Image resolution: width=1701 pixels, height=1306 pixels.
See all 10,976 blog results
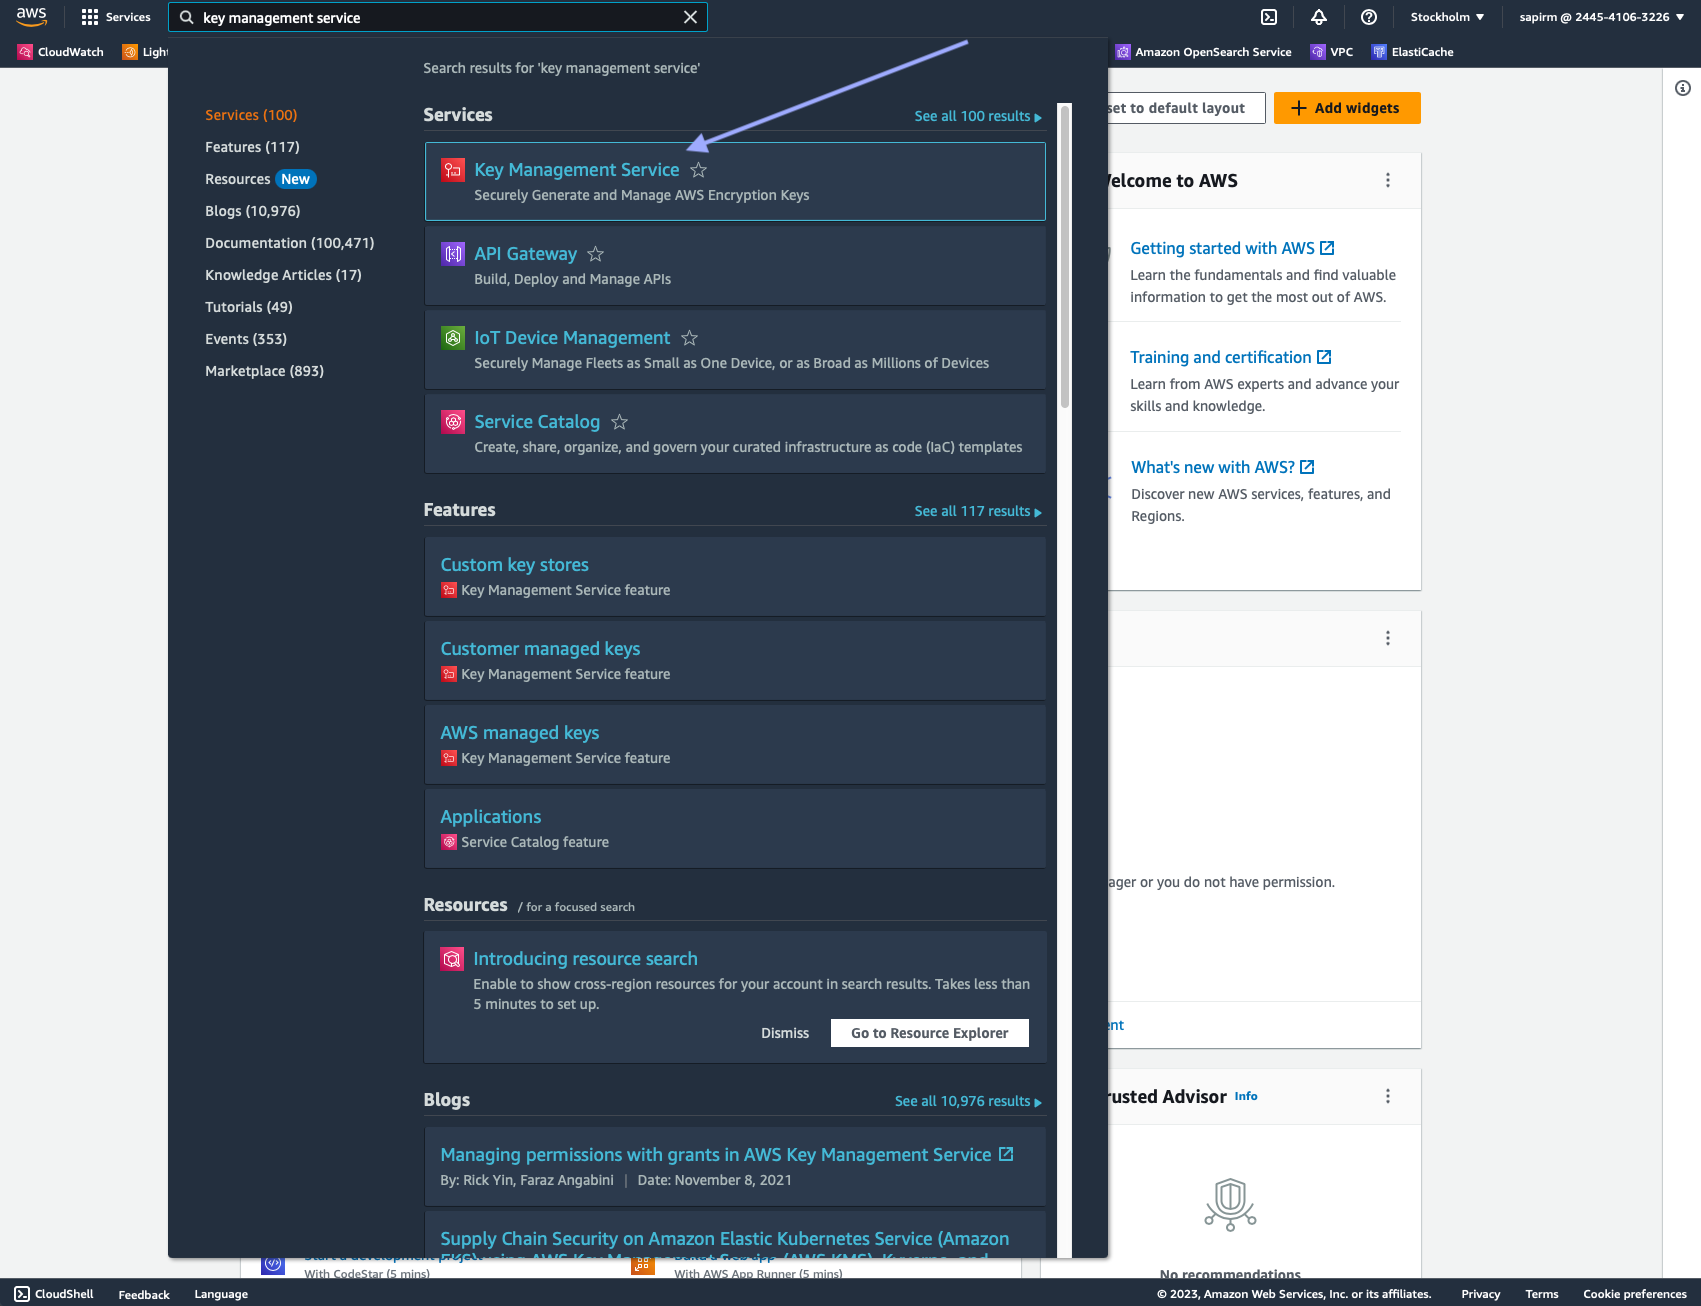point(968,1101)
